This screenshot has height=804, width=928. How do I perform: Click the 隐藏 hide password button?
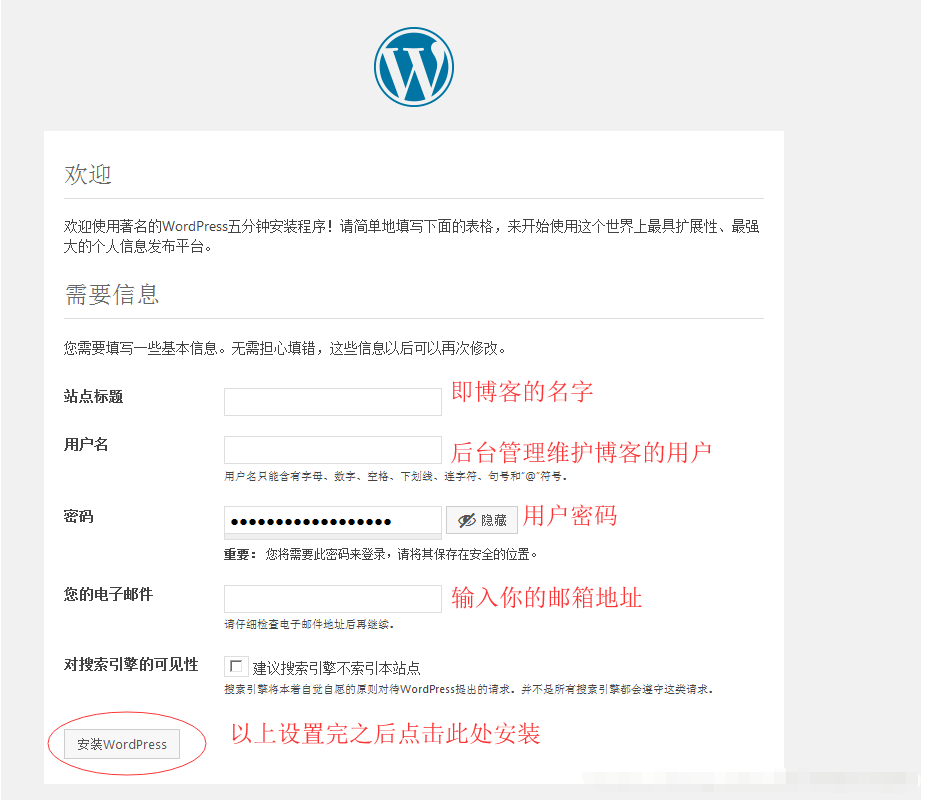482,520
